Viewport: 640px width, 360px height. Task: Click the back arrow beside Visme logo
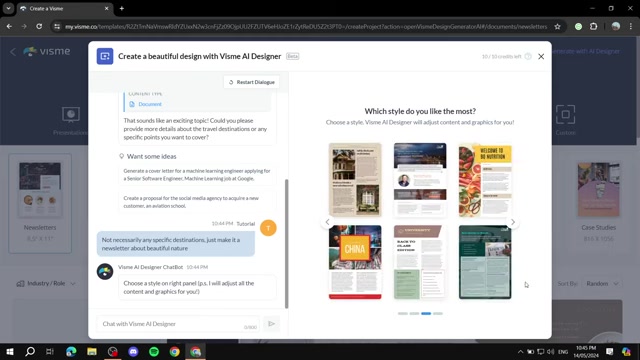click(13, 51)
